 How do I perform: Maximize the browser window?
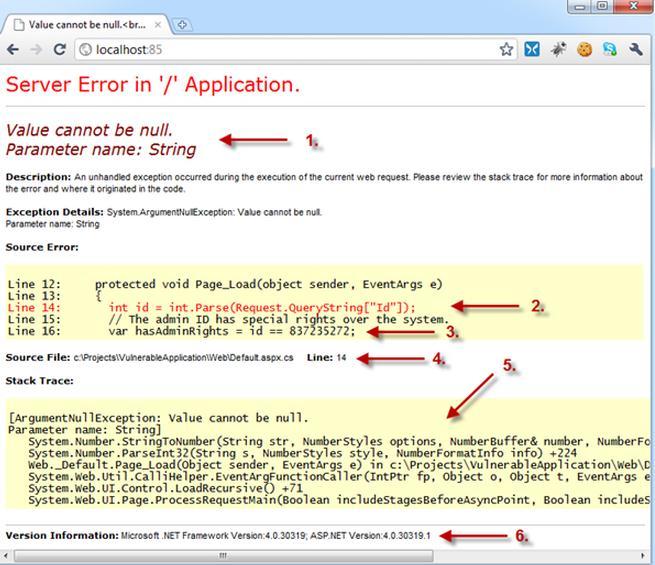coord(602,6)
